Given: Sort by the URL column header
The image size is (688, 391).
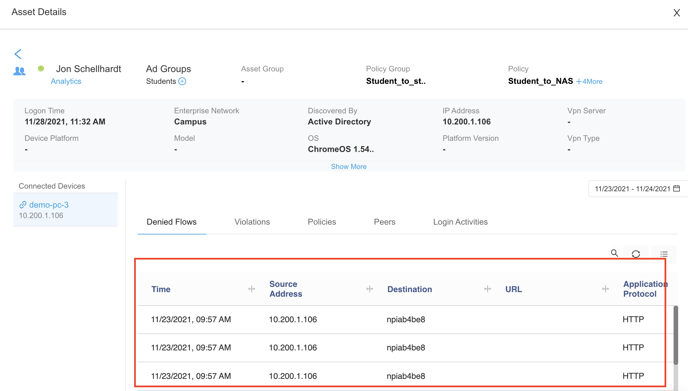Looking at the screenshot, I should pos(513,289).
